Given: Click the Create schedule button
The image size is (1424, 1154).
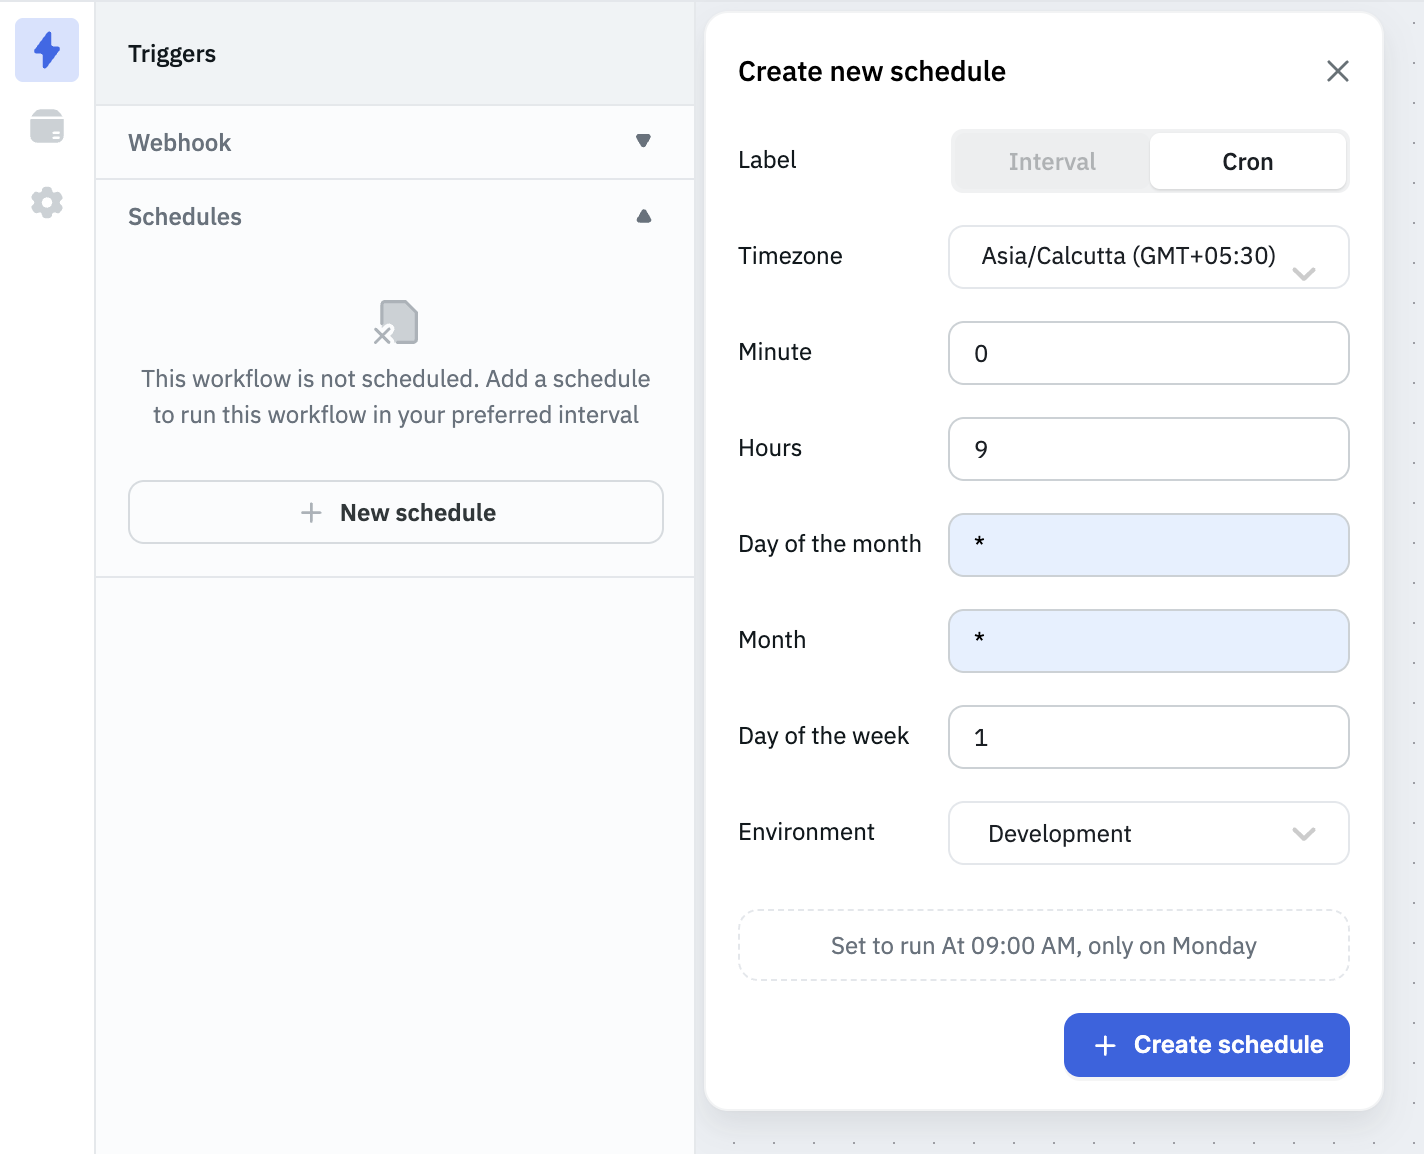Looking at the screenshot, I should pos(1206,1044).
